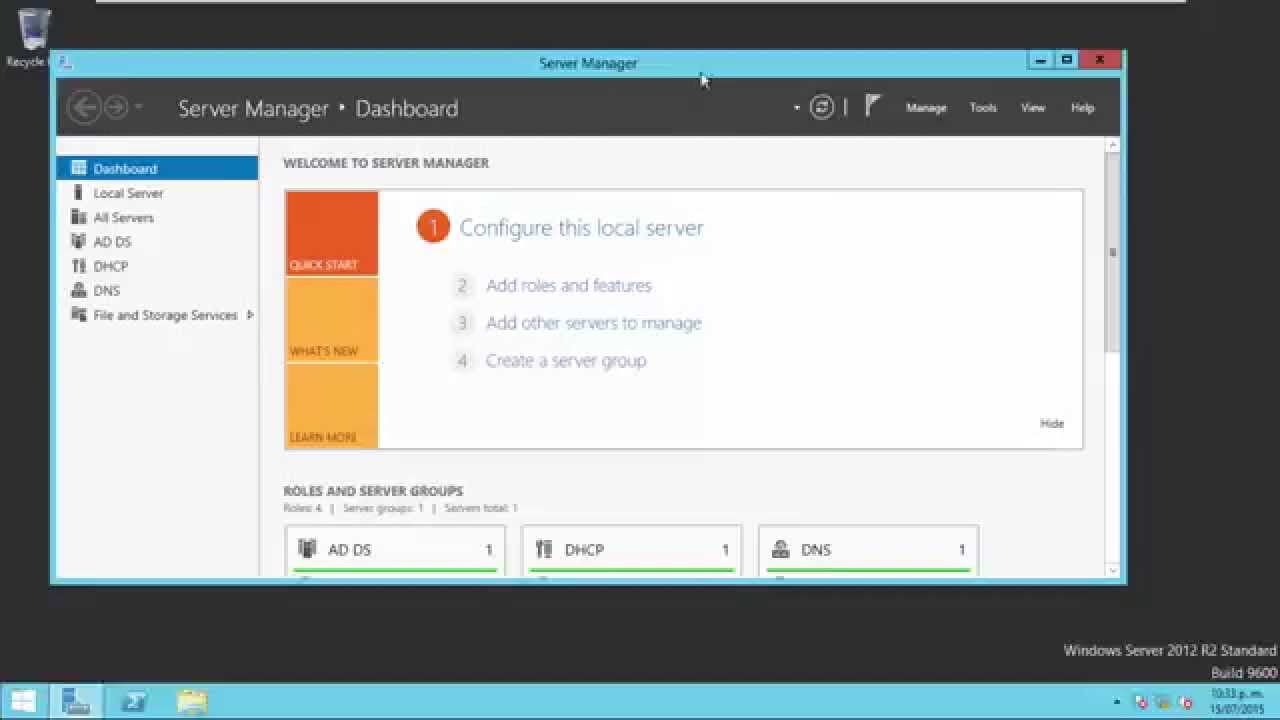Open the Help menu

[1083, 108]
